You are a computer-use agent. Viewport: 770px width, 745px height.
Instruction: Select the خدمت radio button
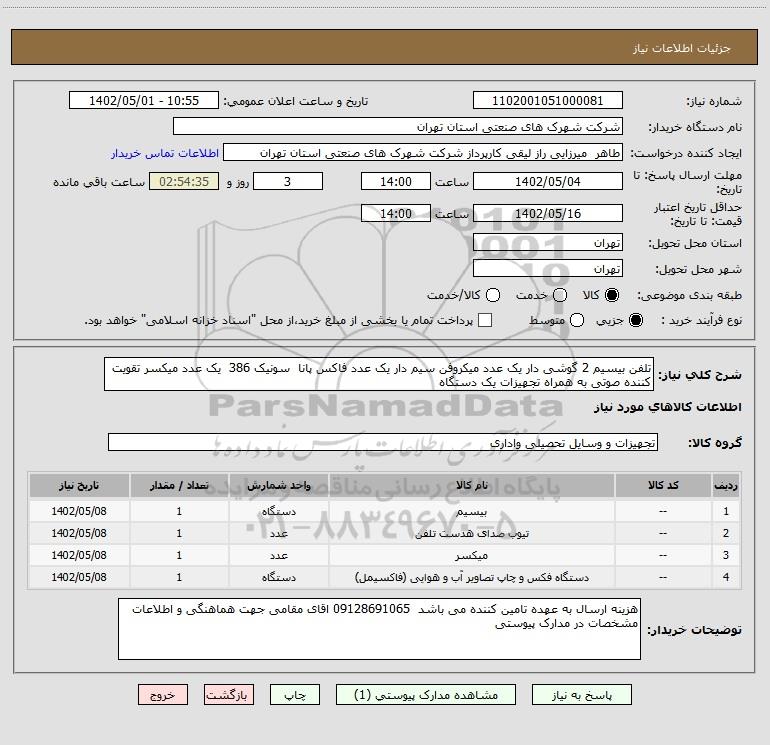click(560, 295)
